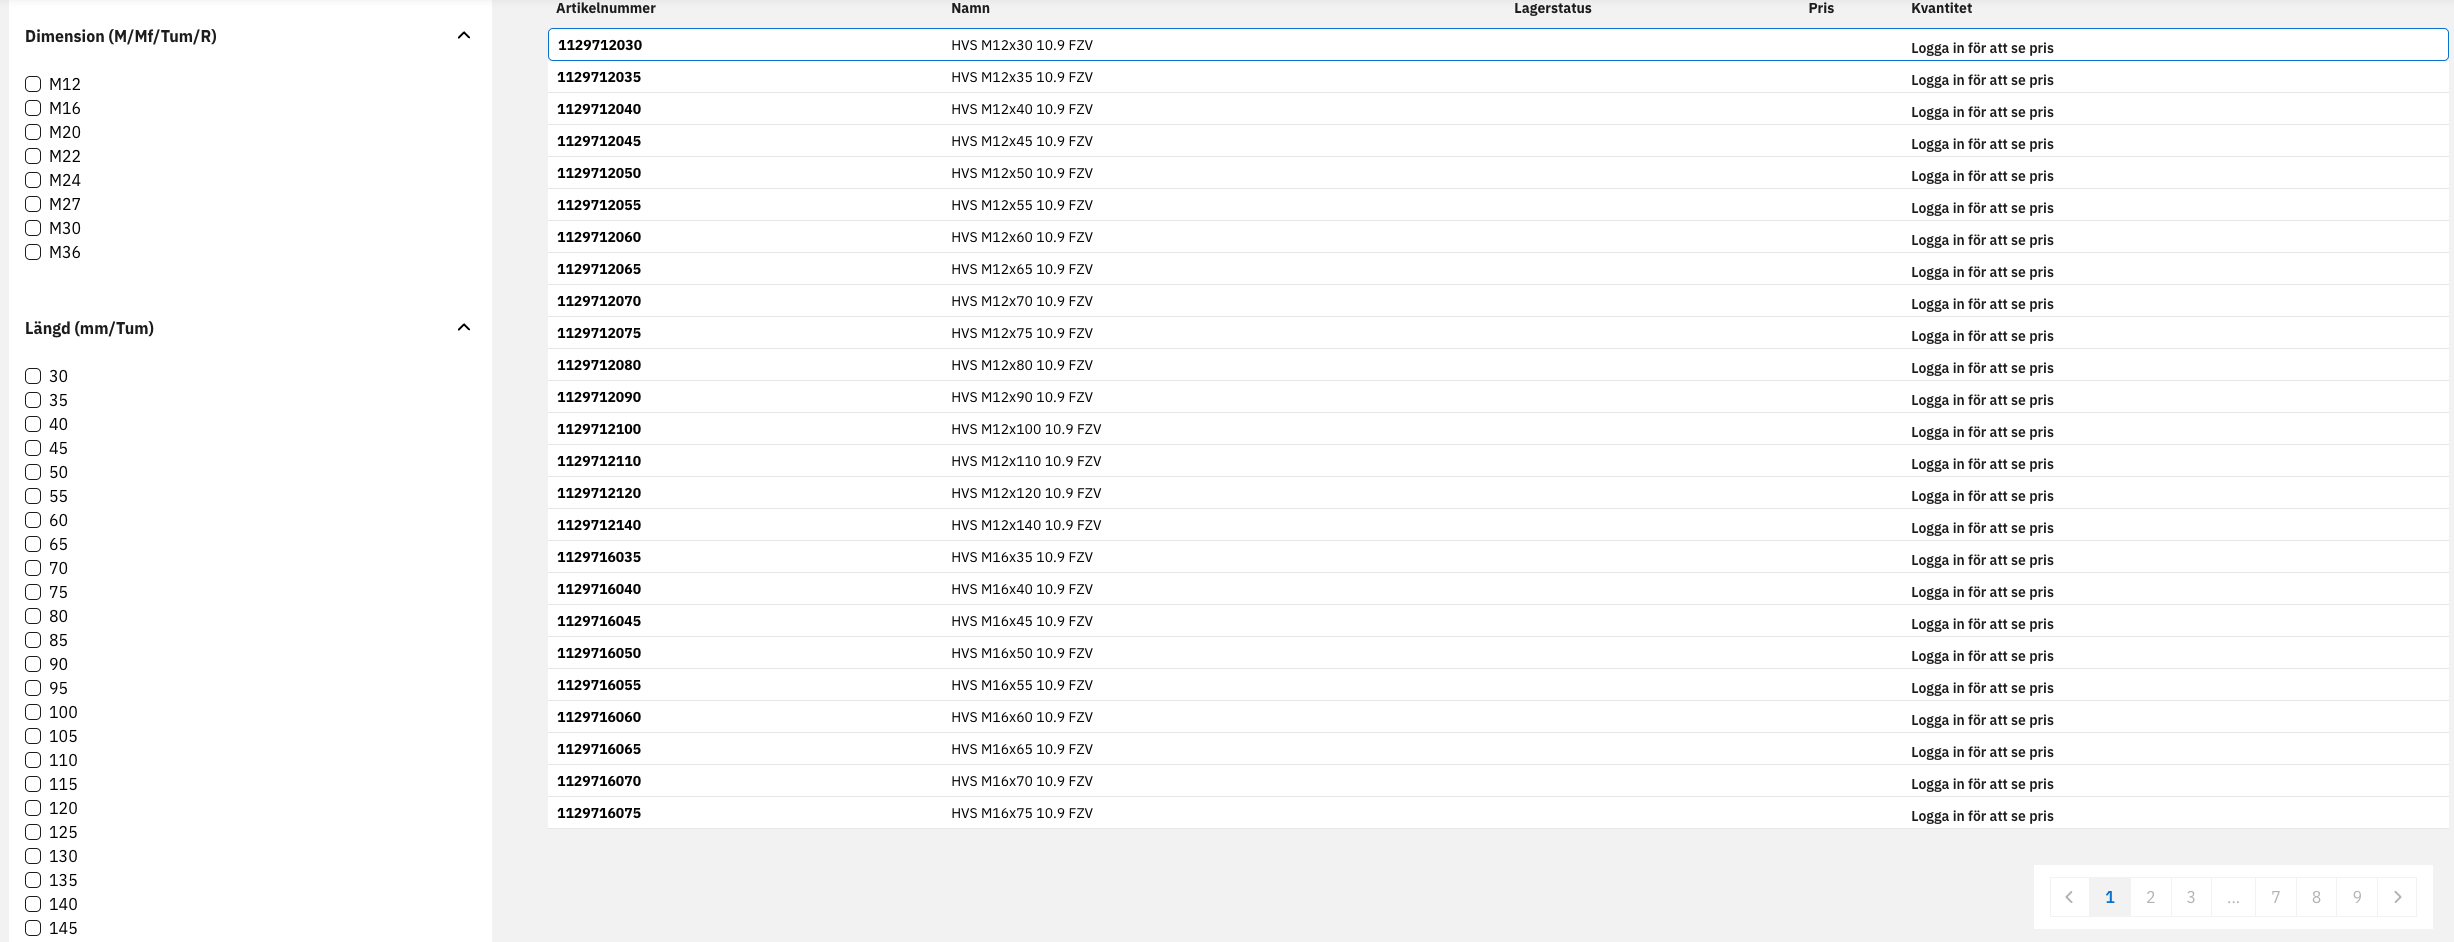Viewport: 2454px width, 942px height.
Task: Tick the M36 dimension checkbox
Action: point(33,252)
